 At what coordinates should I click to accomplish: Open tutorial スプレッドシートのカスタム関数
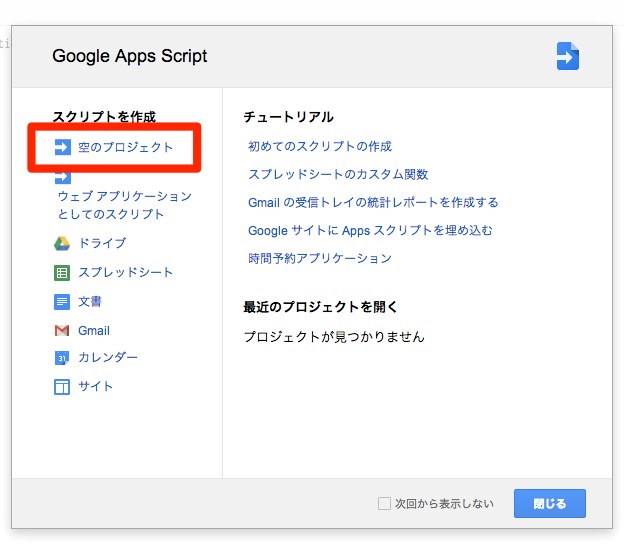[338, 174]
